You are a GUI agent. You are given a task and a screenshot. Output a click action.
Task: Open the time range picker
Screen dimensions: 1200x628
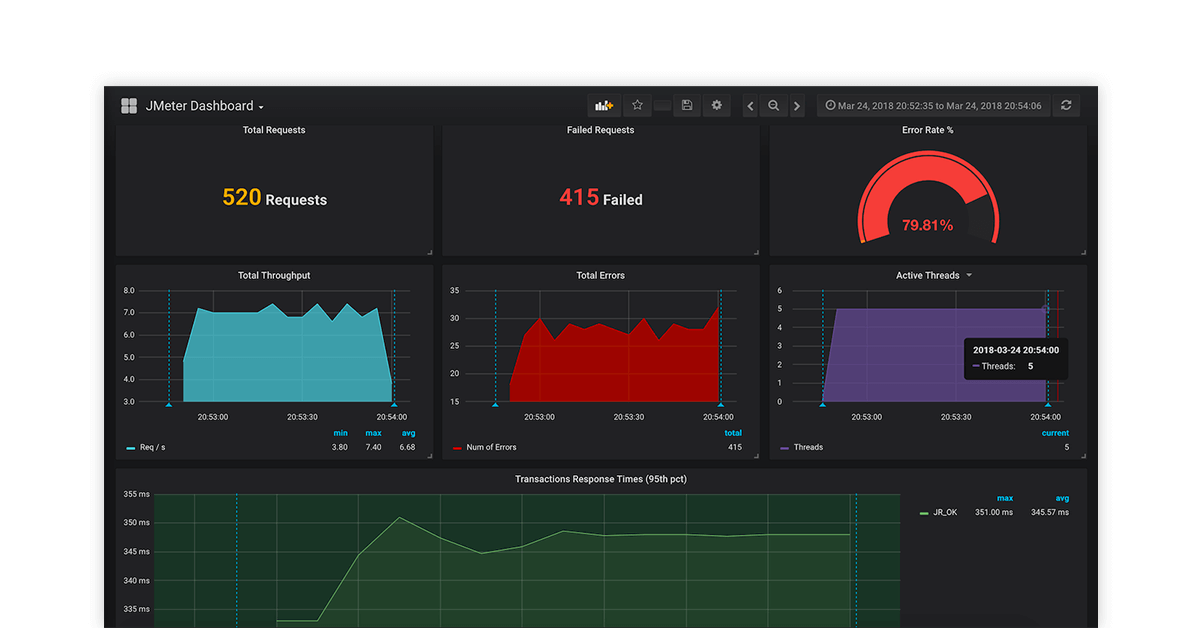pos(934,106)
